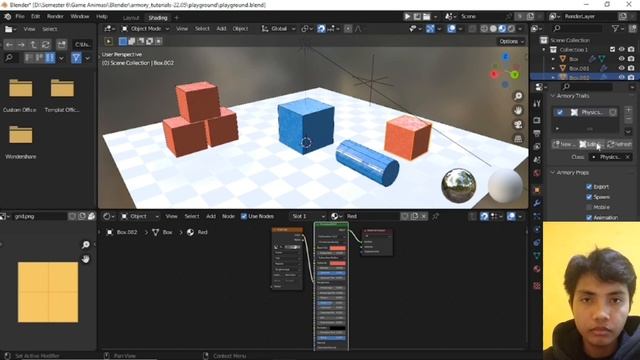Viewport: 640px width, 360px height.
Task: Toggle perspective/orthographic grid gizmo in viewport
Action: click(518, 139)
